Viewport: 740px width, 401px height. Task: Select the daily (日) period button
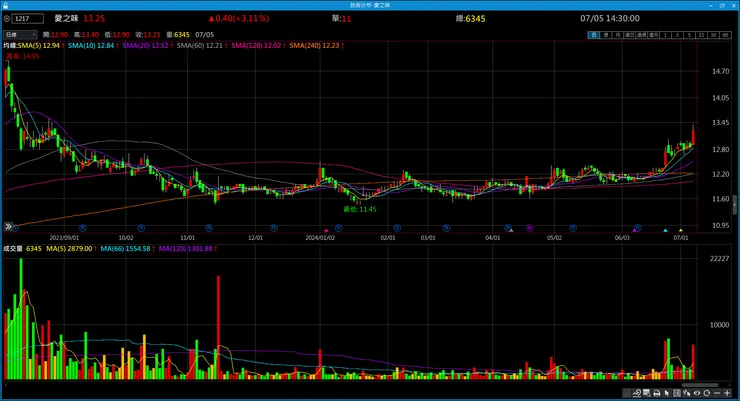click(x=594, y=35)
